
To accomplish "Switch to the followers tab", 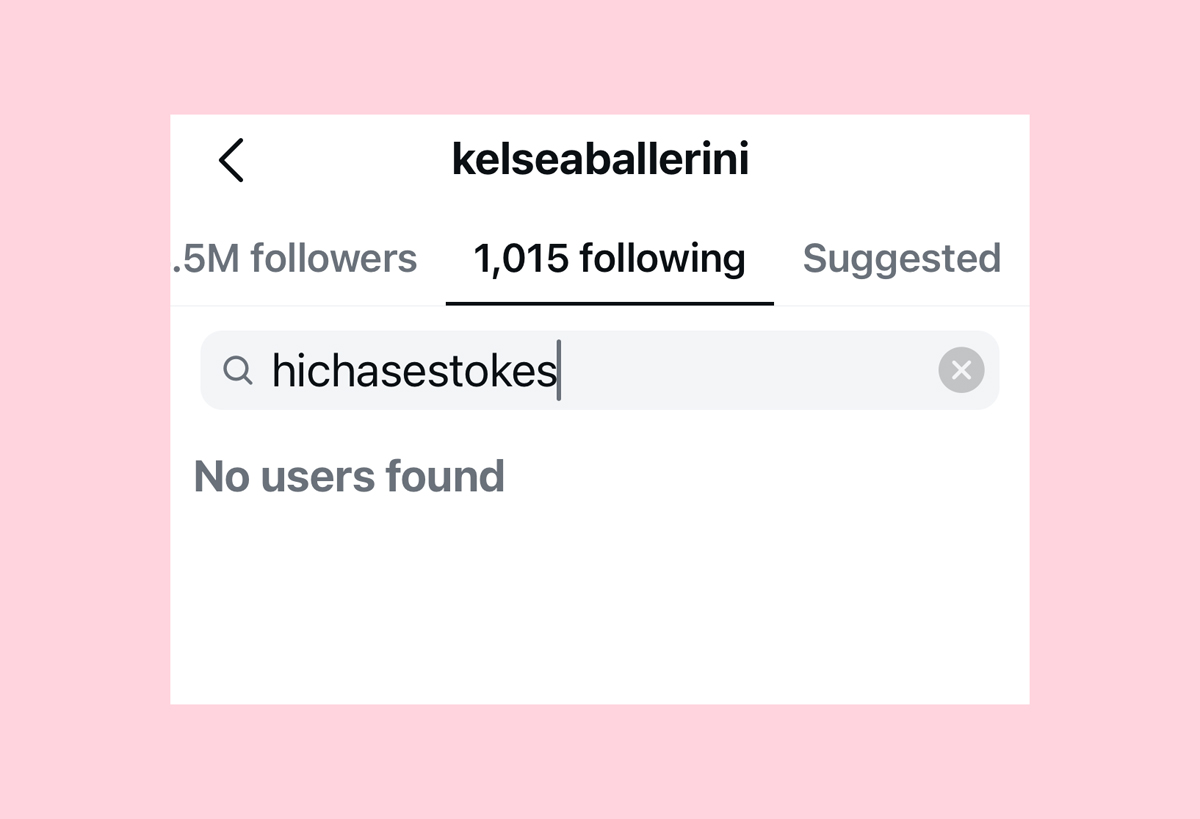I will pos(295,258).
